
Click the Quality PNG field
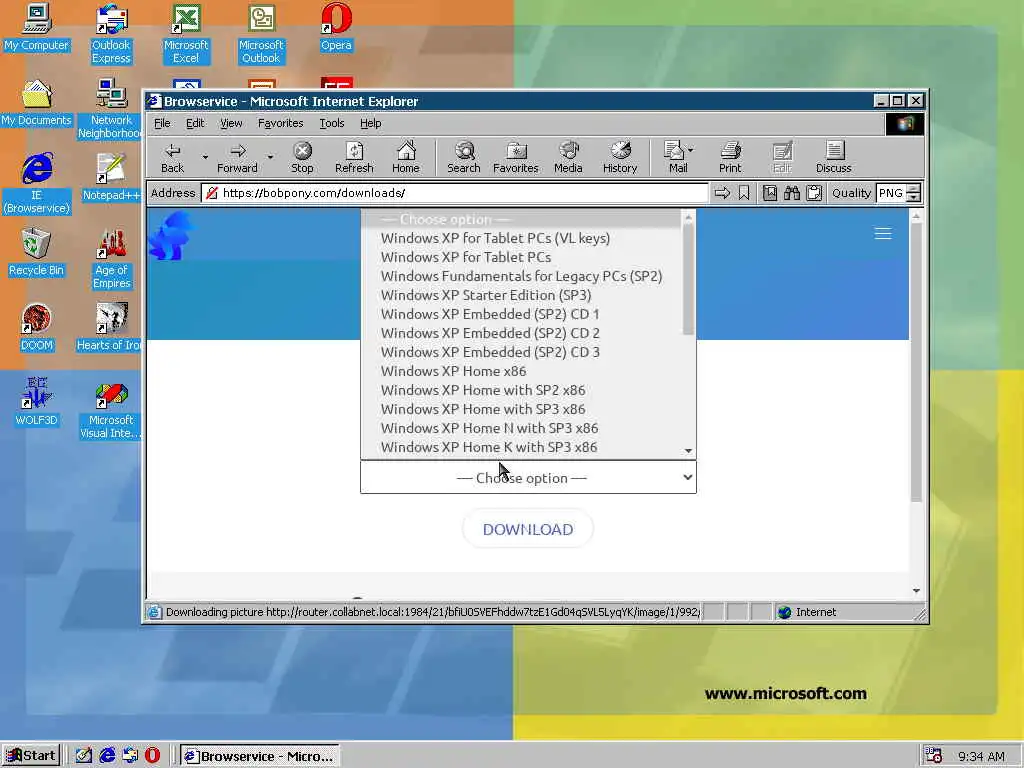pos(890,193)
